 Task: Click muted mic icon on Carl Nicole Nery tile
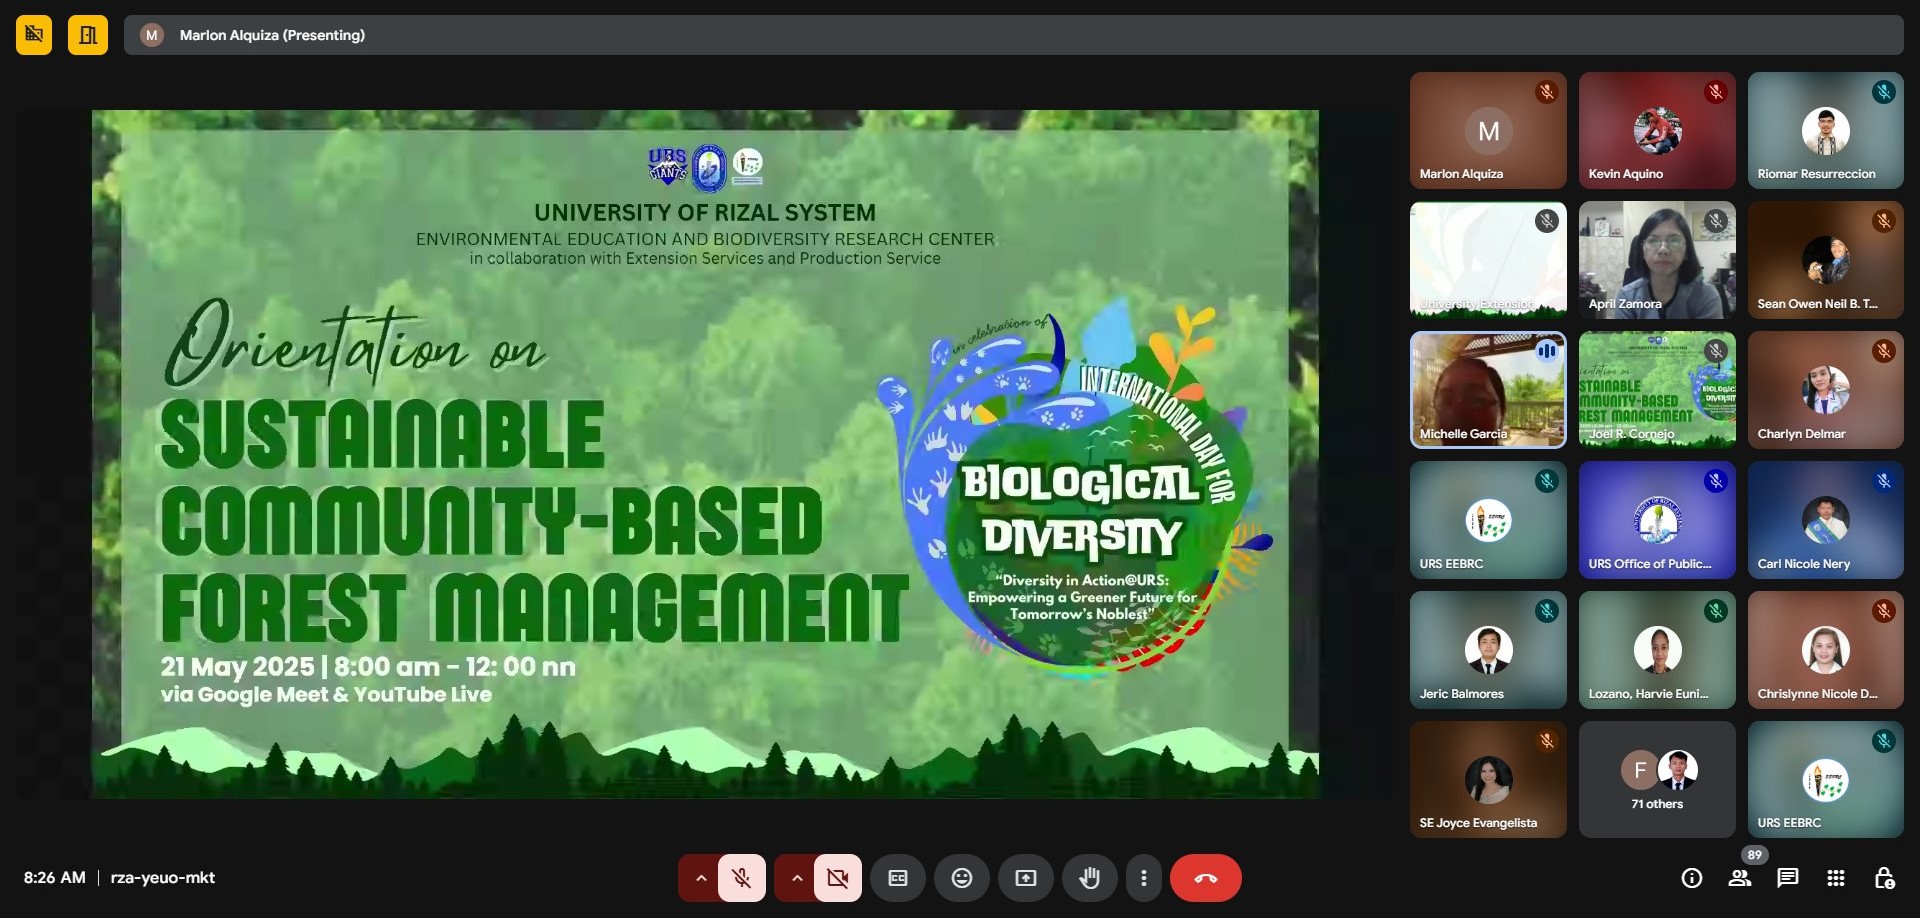(x=1884, y=481)
